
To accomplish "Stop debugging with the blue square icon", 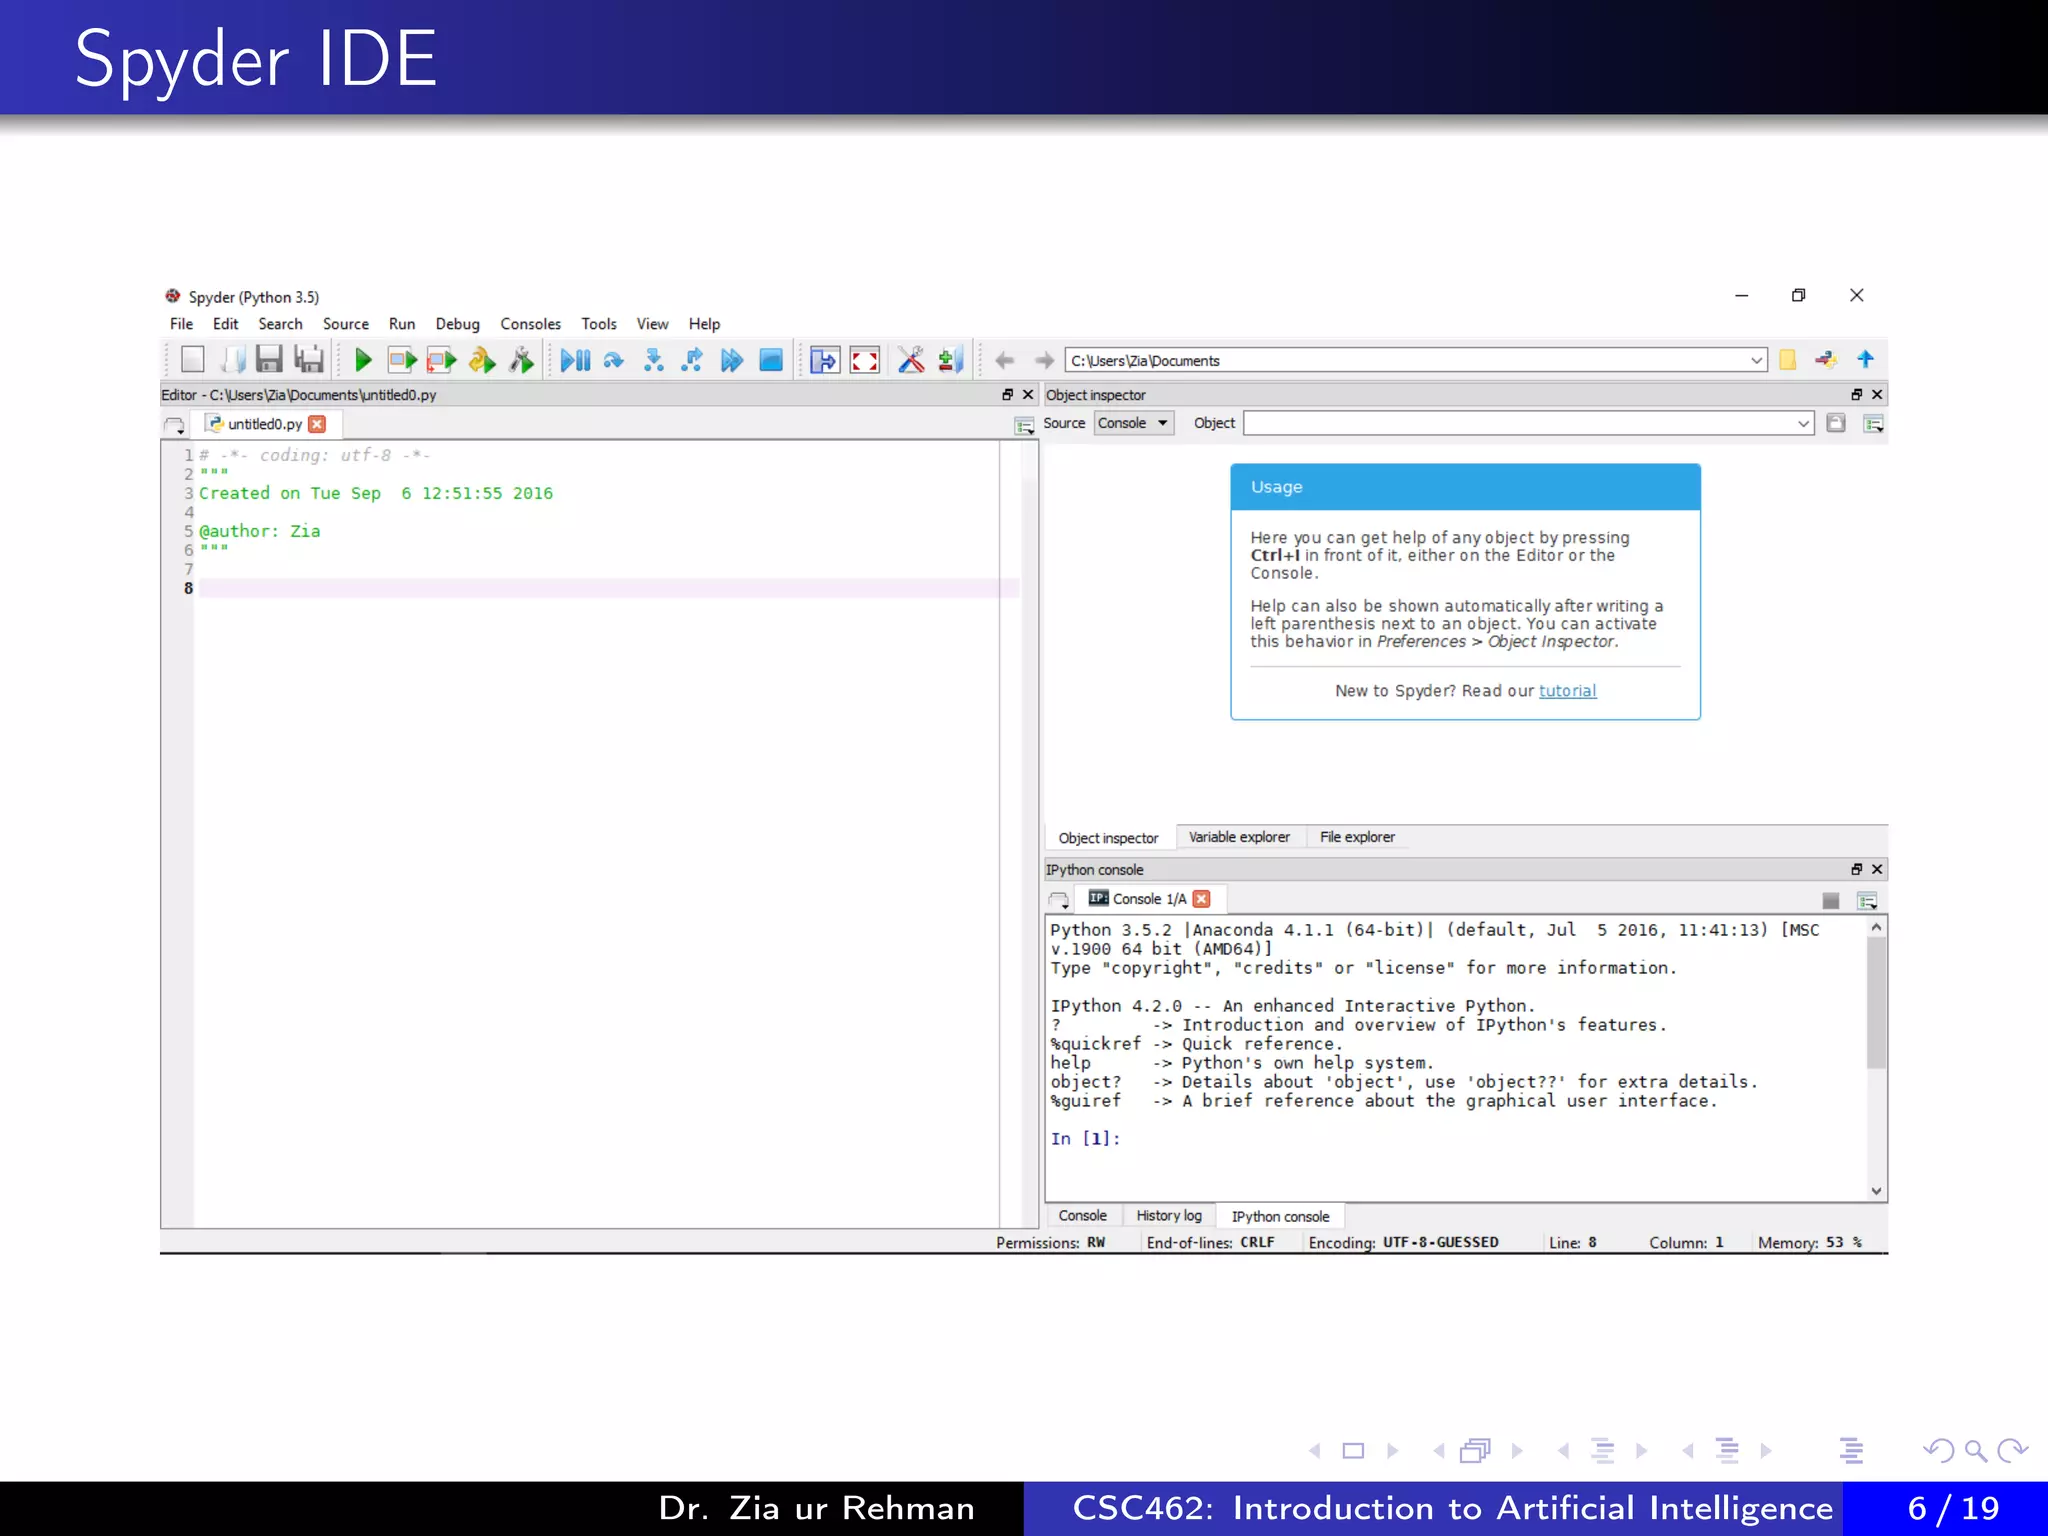I will click(771, 360).
